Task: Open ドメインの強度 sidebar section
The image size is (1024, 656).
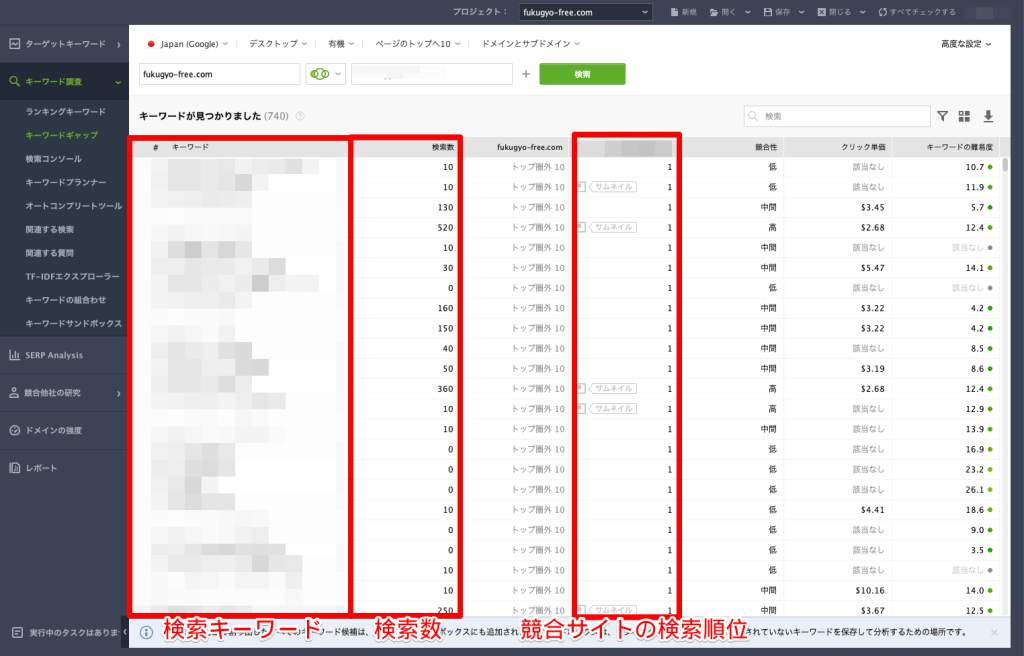Action: click(x=63, y=431)
